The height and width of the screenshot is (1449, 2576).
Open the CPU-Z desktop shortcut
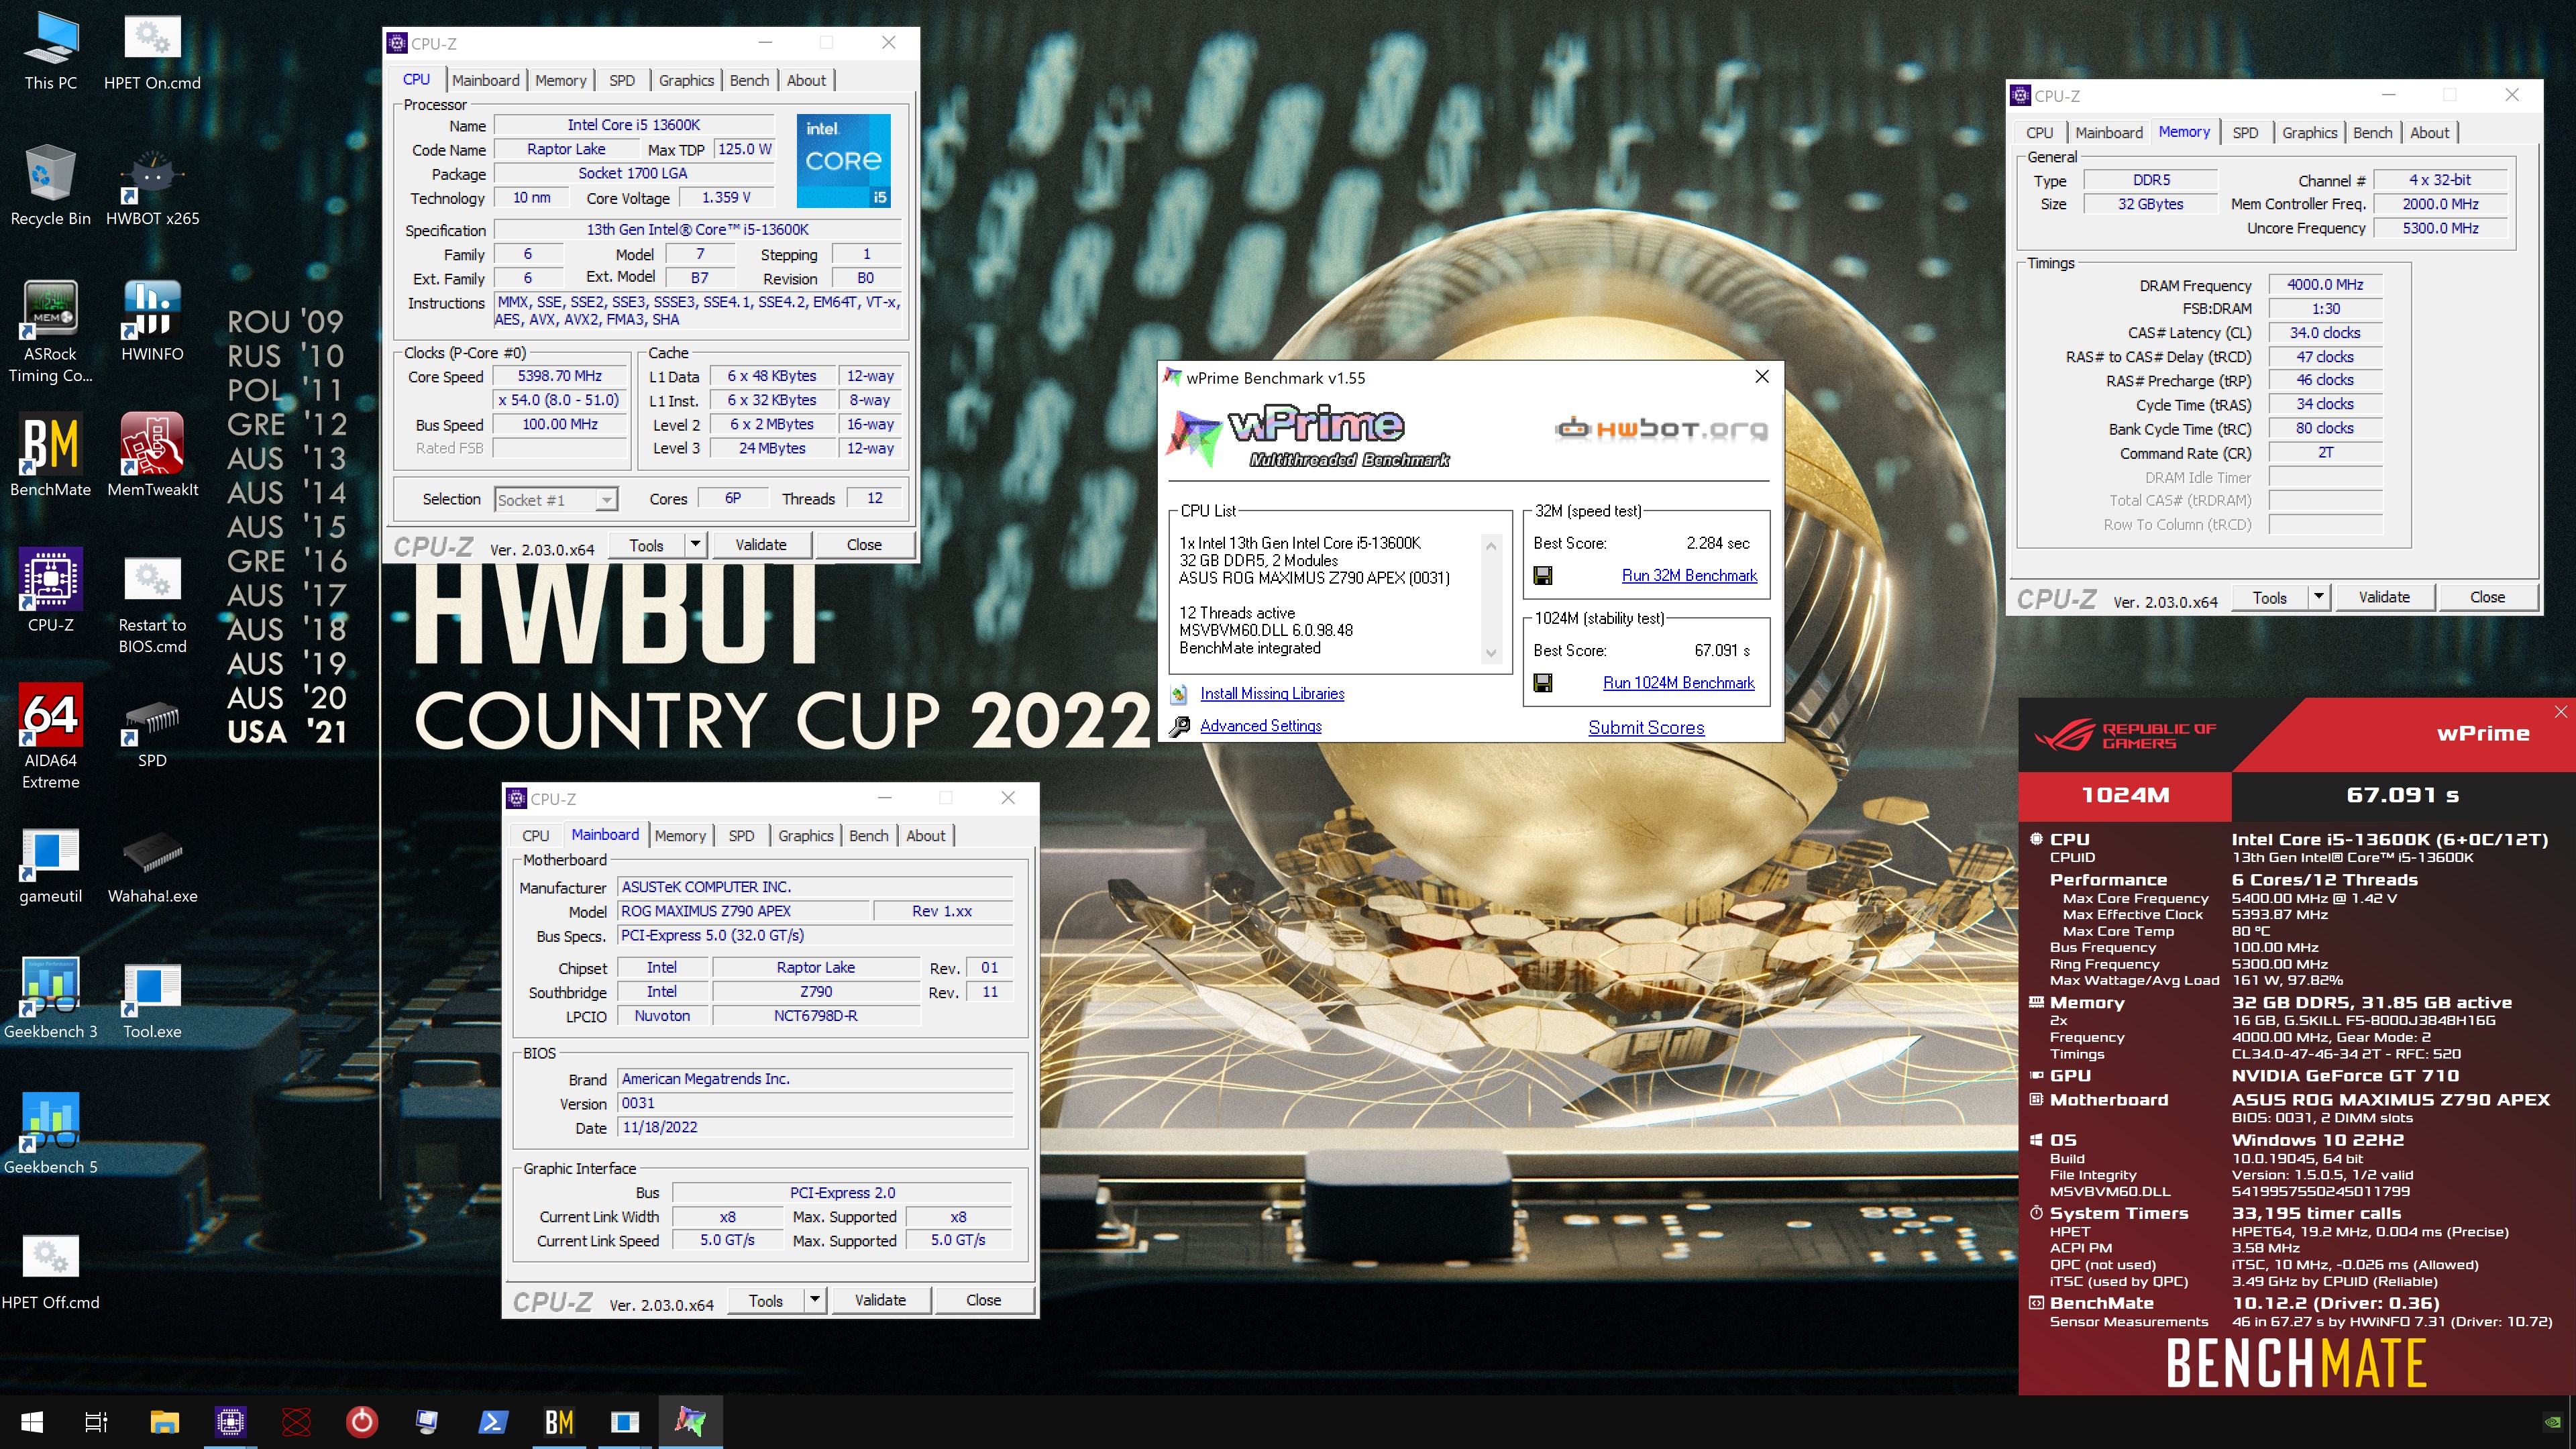[x=50, y=592]
